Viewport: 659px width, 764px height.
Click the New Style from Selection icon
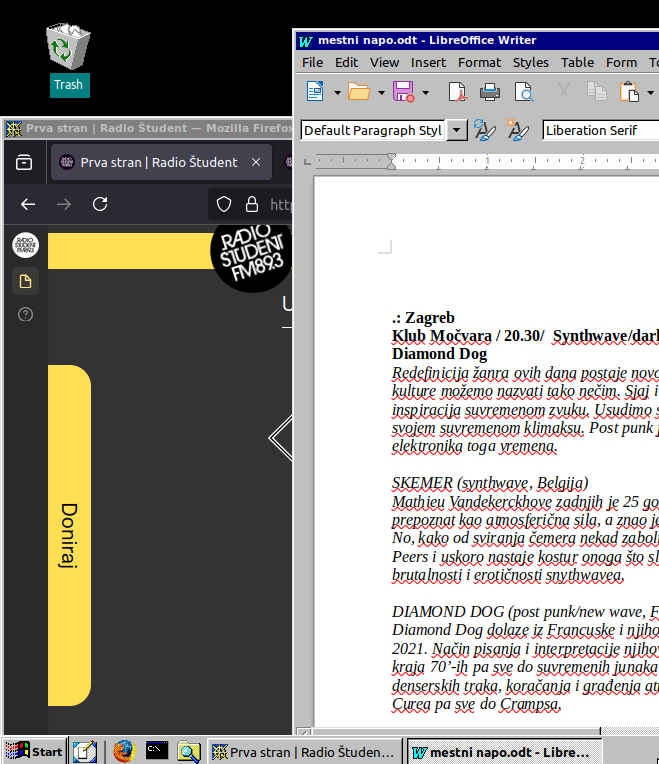point(517,130)
